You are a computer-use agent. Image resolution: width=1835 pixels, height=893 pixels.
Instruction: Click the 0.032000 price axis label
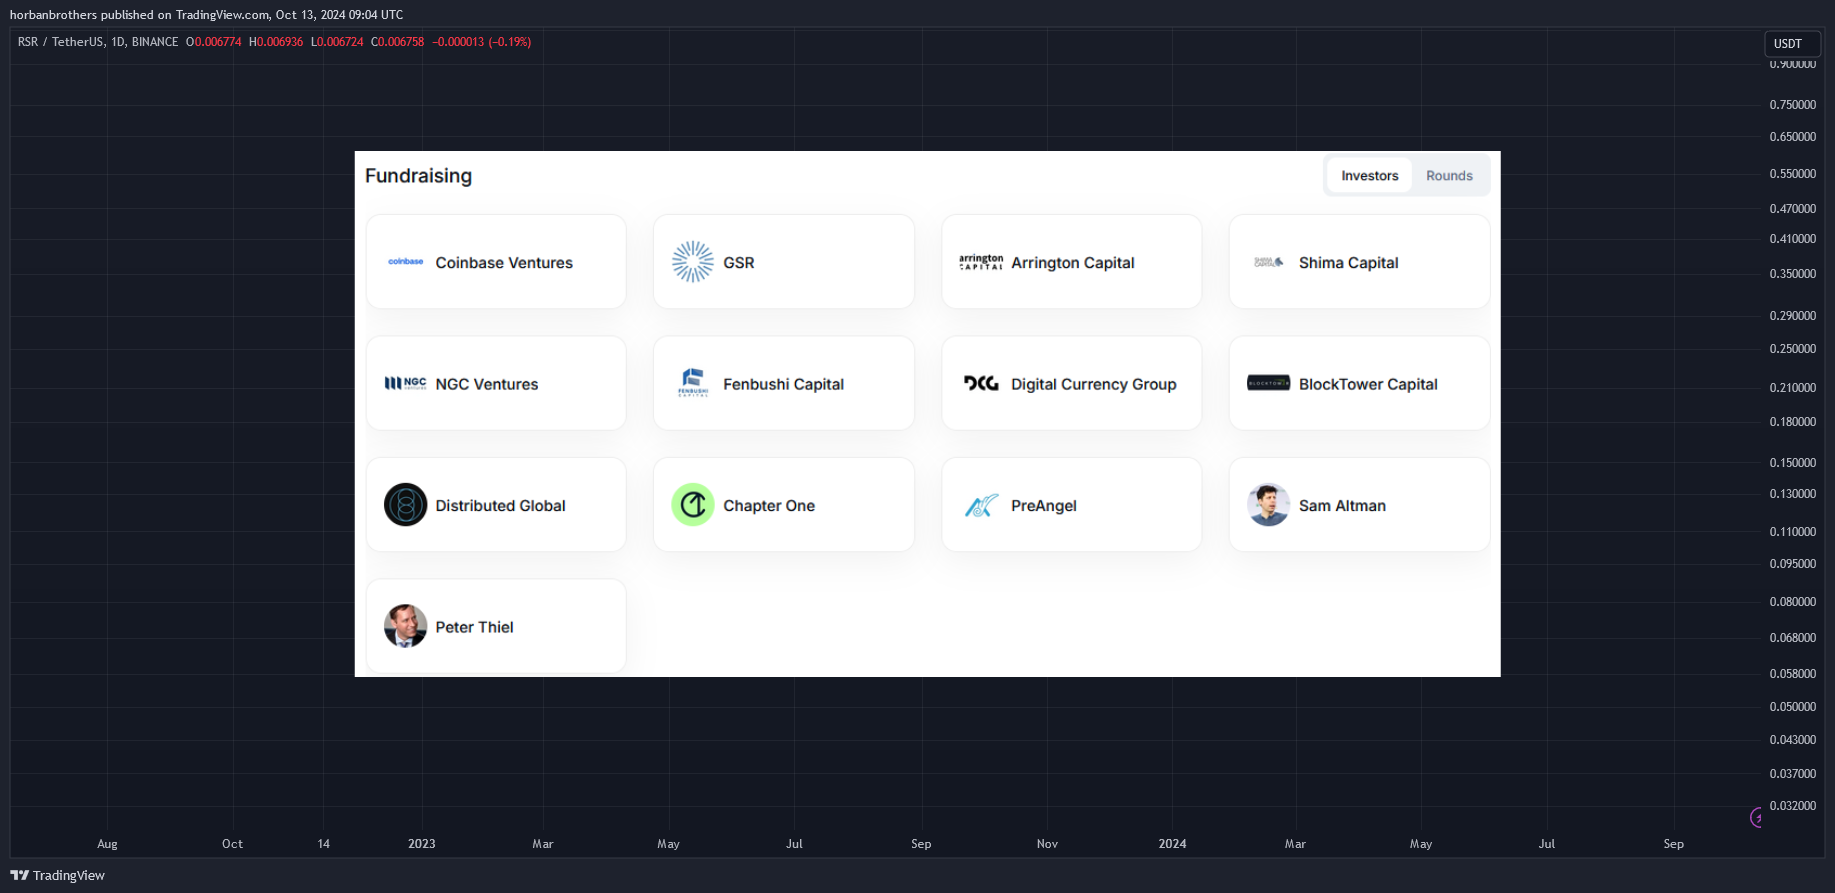click(1792, 805)
